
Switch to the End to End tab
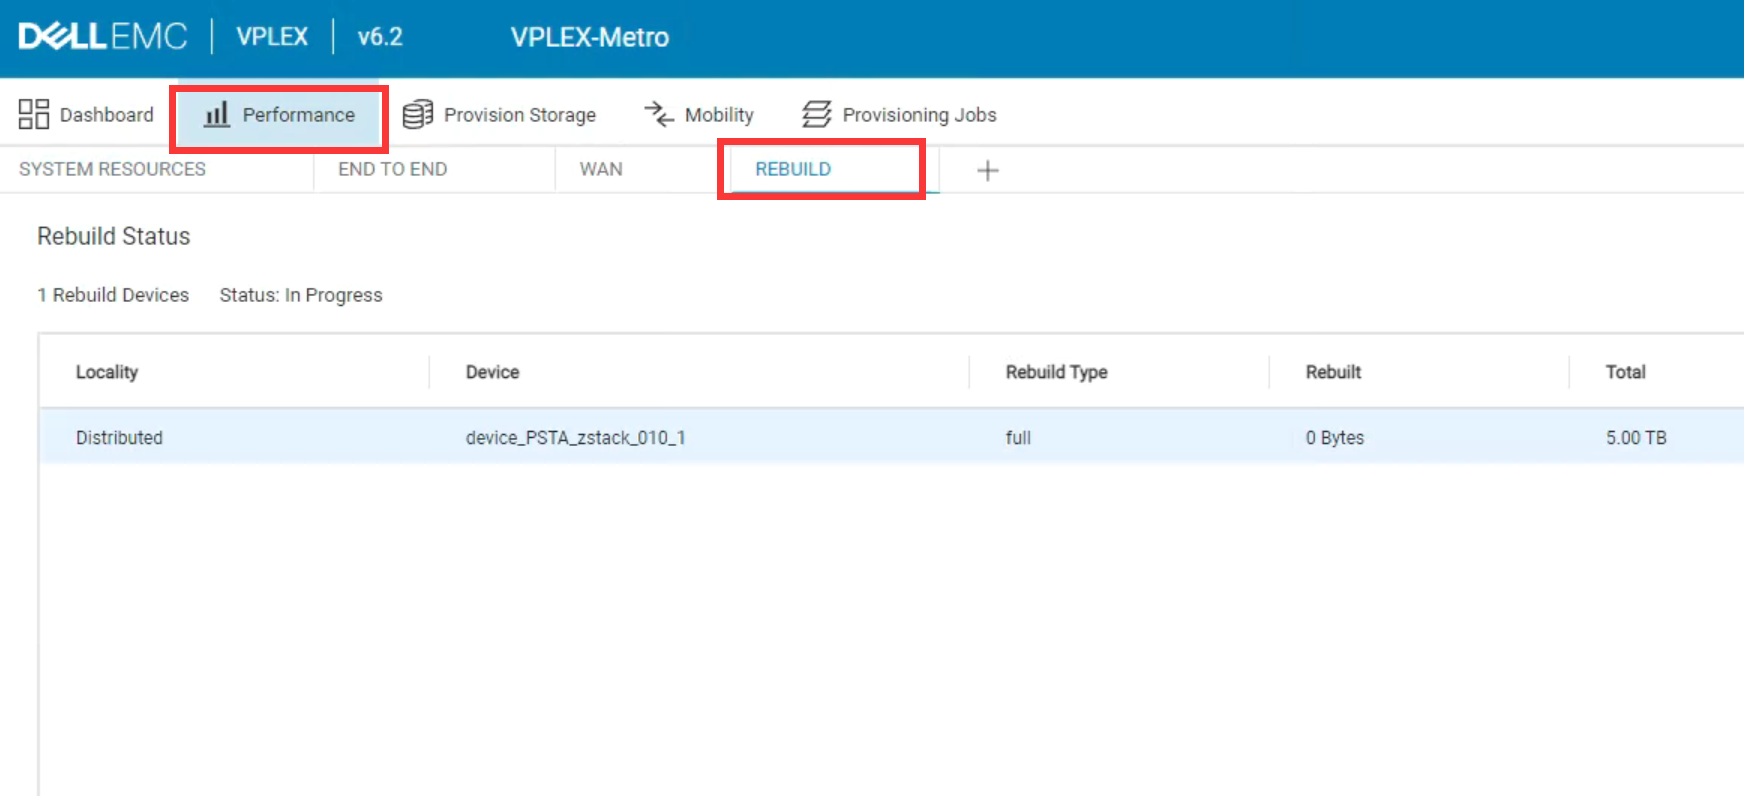coord(392,169)
